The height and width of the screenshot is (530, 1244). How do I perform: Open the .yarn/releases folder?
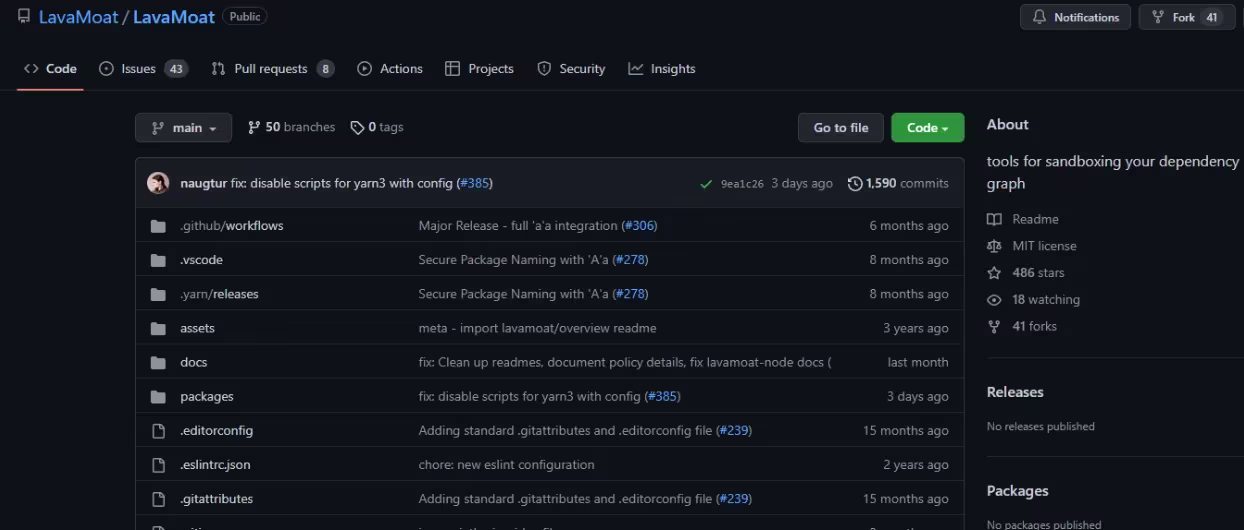(219, 294)
